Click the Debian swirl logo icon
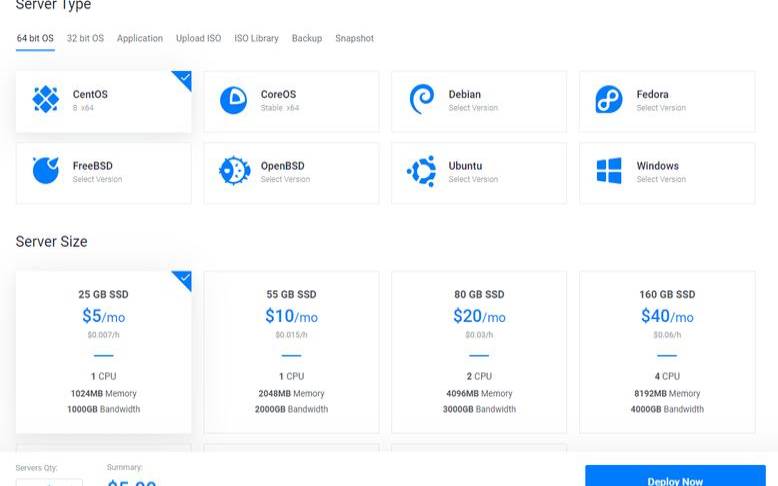Image resolution: width=778 pixels, height=486 pixels. (422, 99)
